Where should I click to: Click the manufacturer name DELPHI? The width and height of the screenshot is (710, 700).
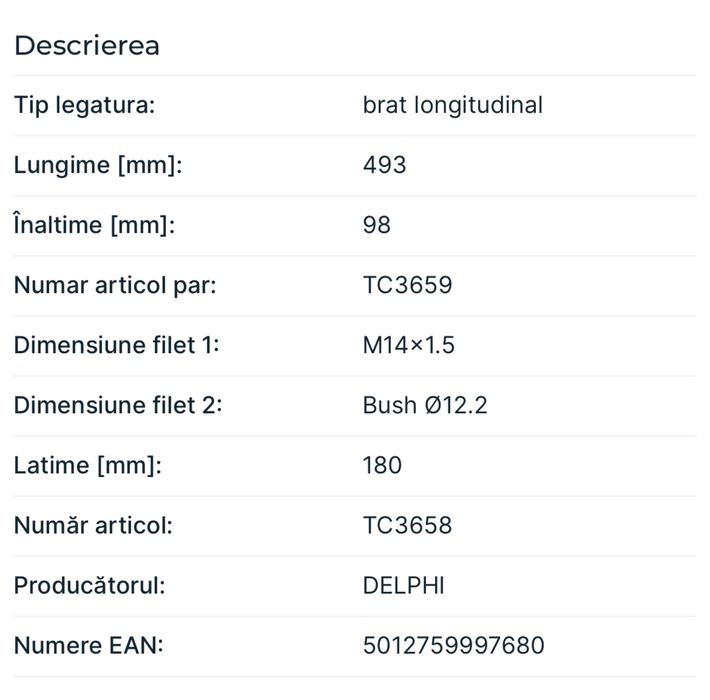click(403, 586)
